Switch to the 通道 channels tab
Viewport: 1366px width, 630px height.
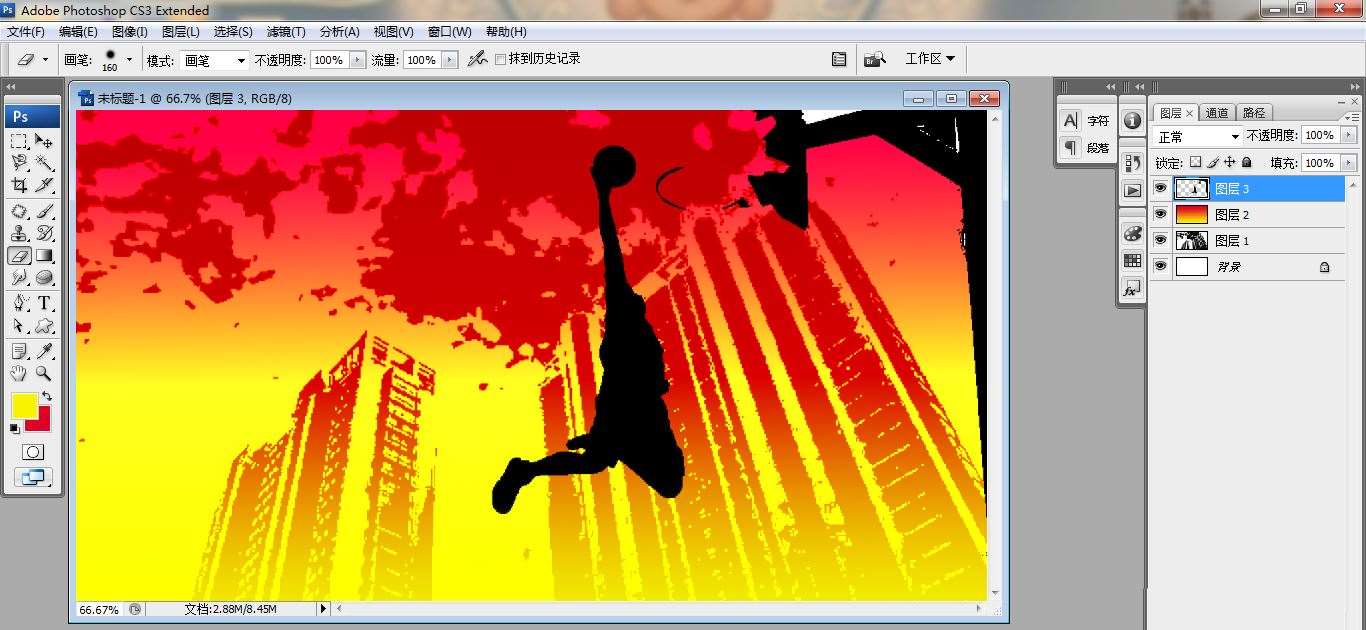coord(1217,113)
